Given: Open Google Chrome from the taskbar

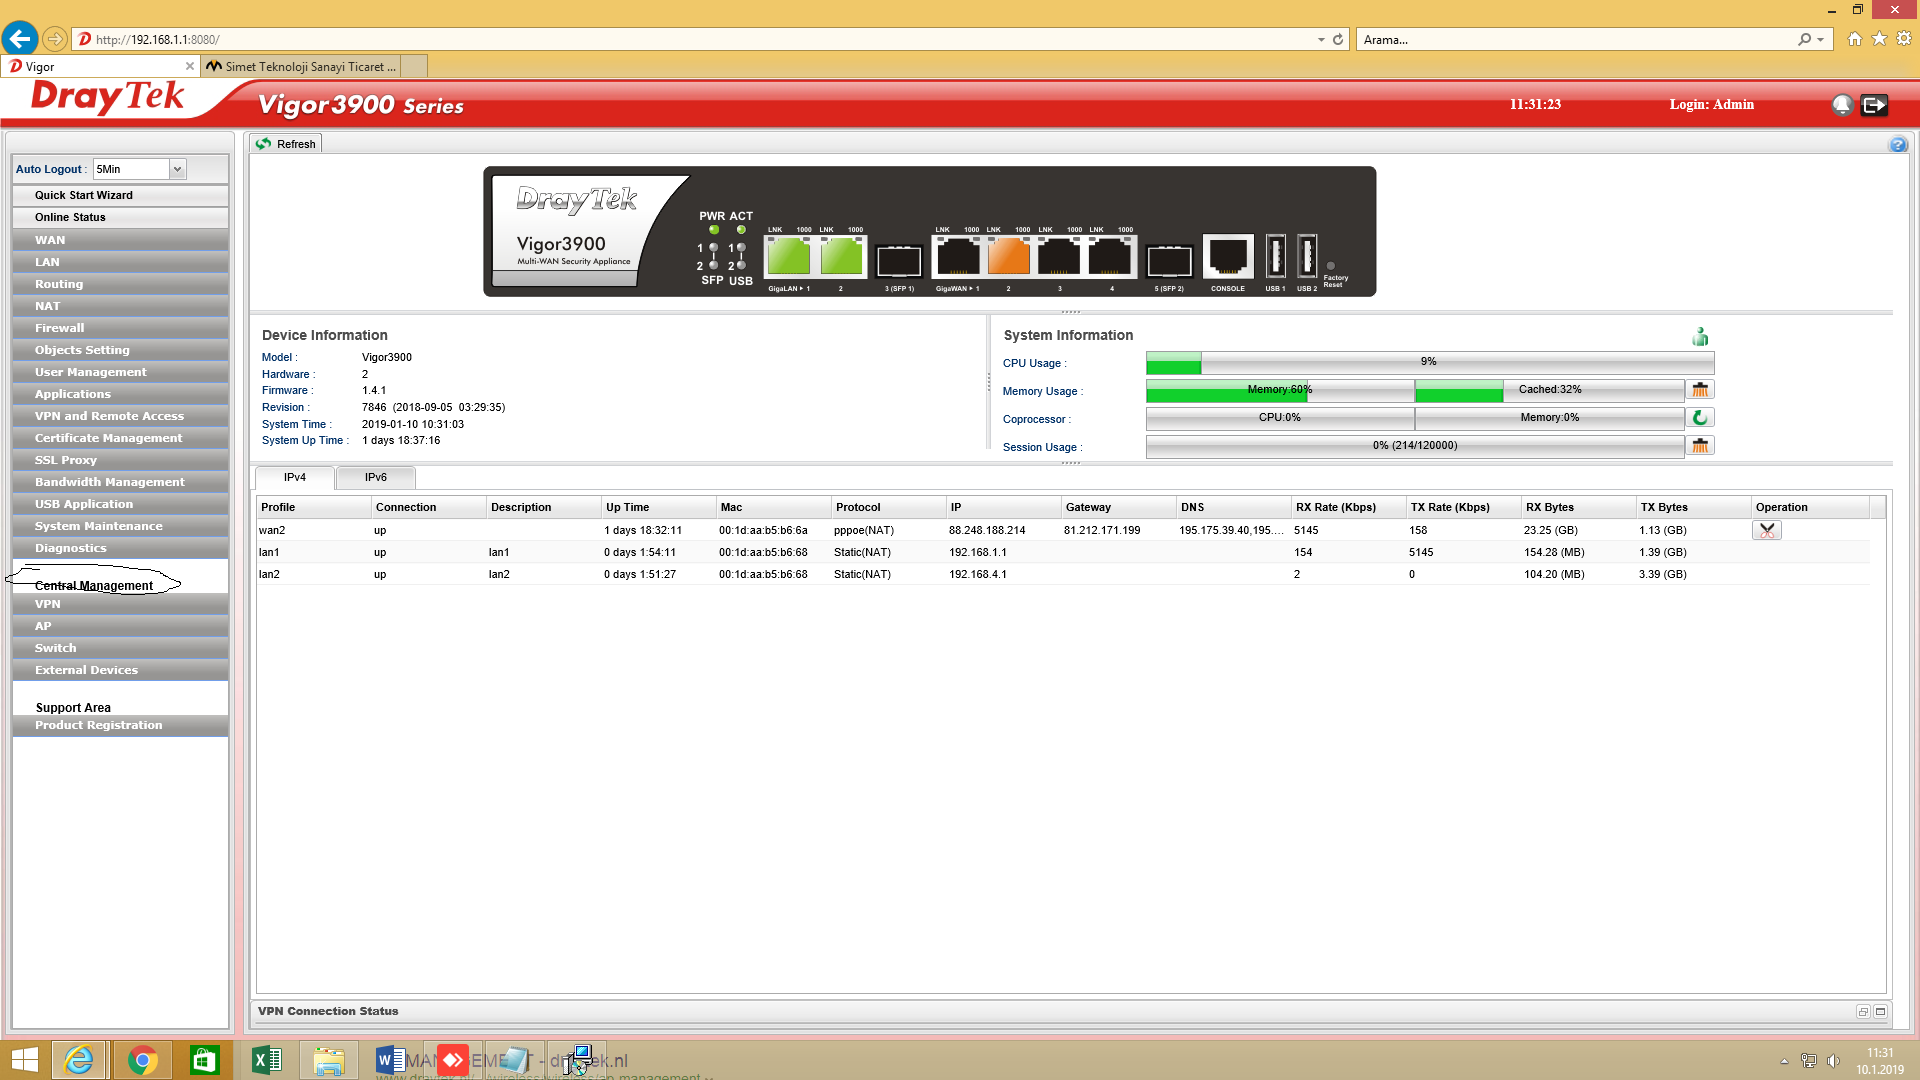Looking at the screenshot, I should (x=142, y=1060).
